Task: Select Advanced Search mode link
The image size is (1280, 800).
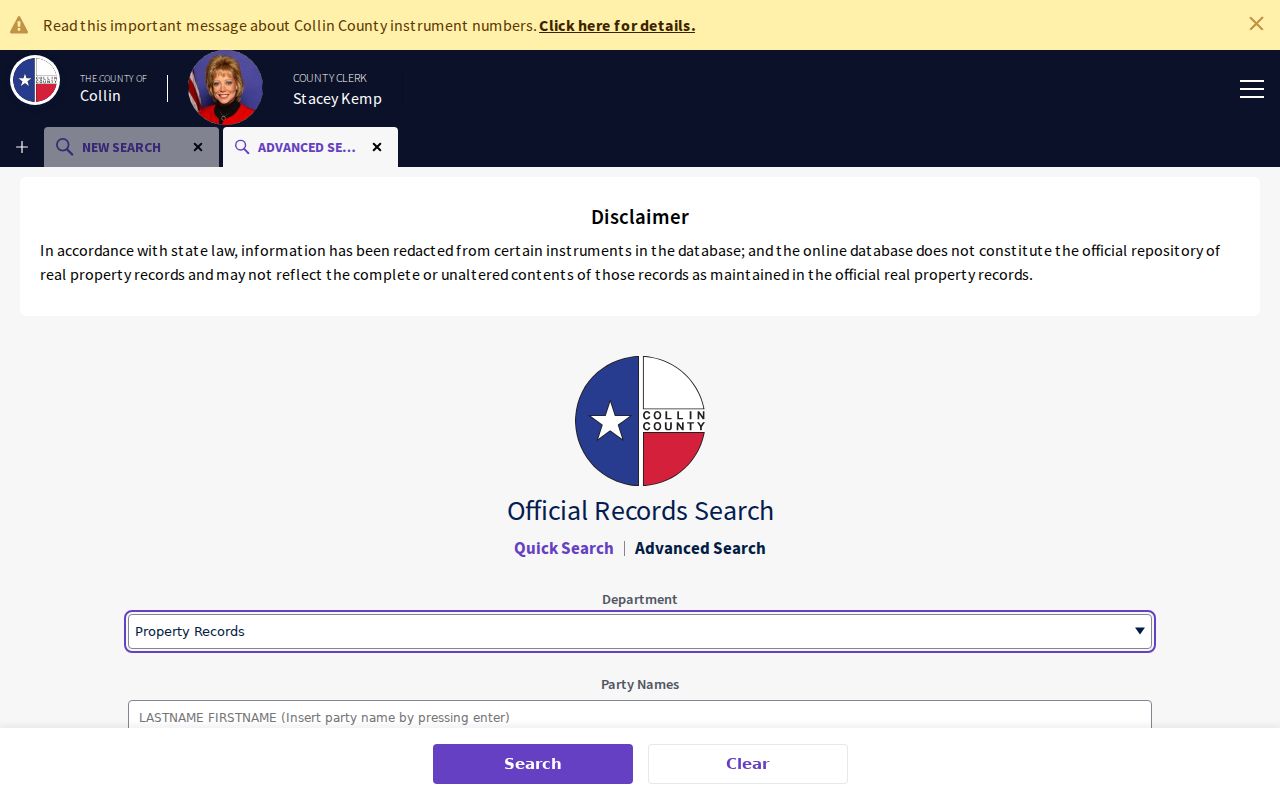Action: (700, 548)
